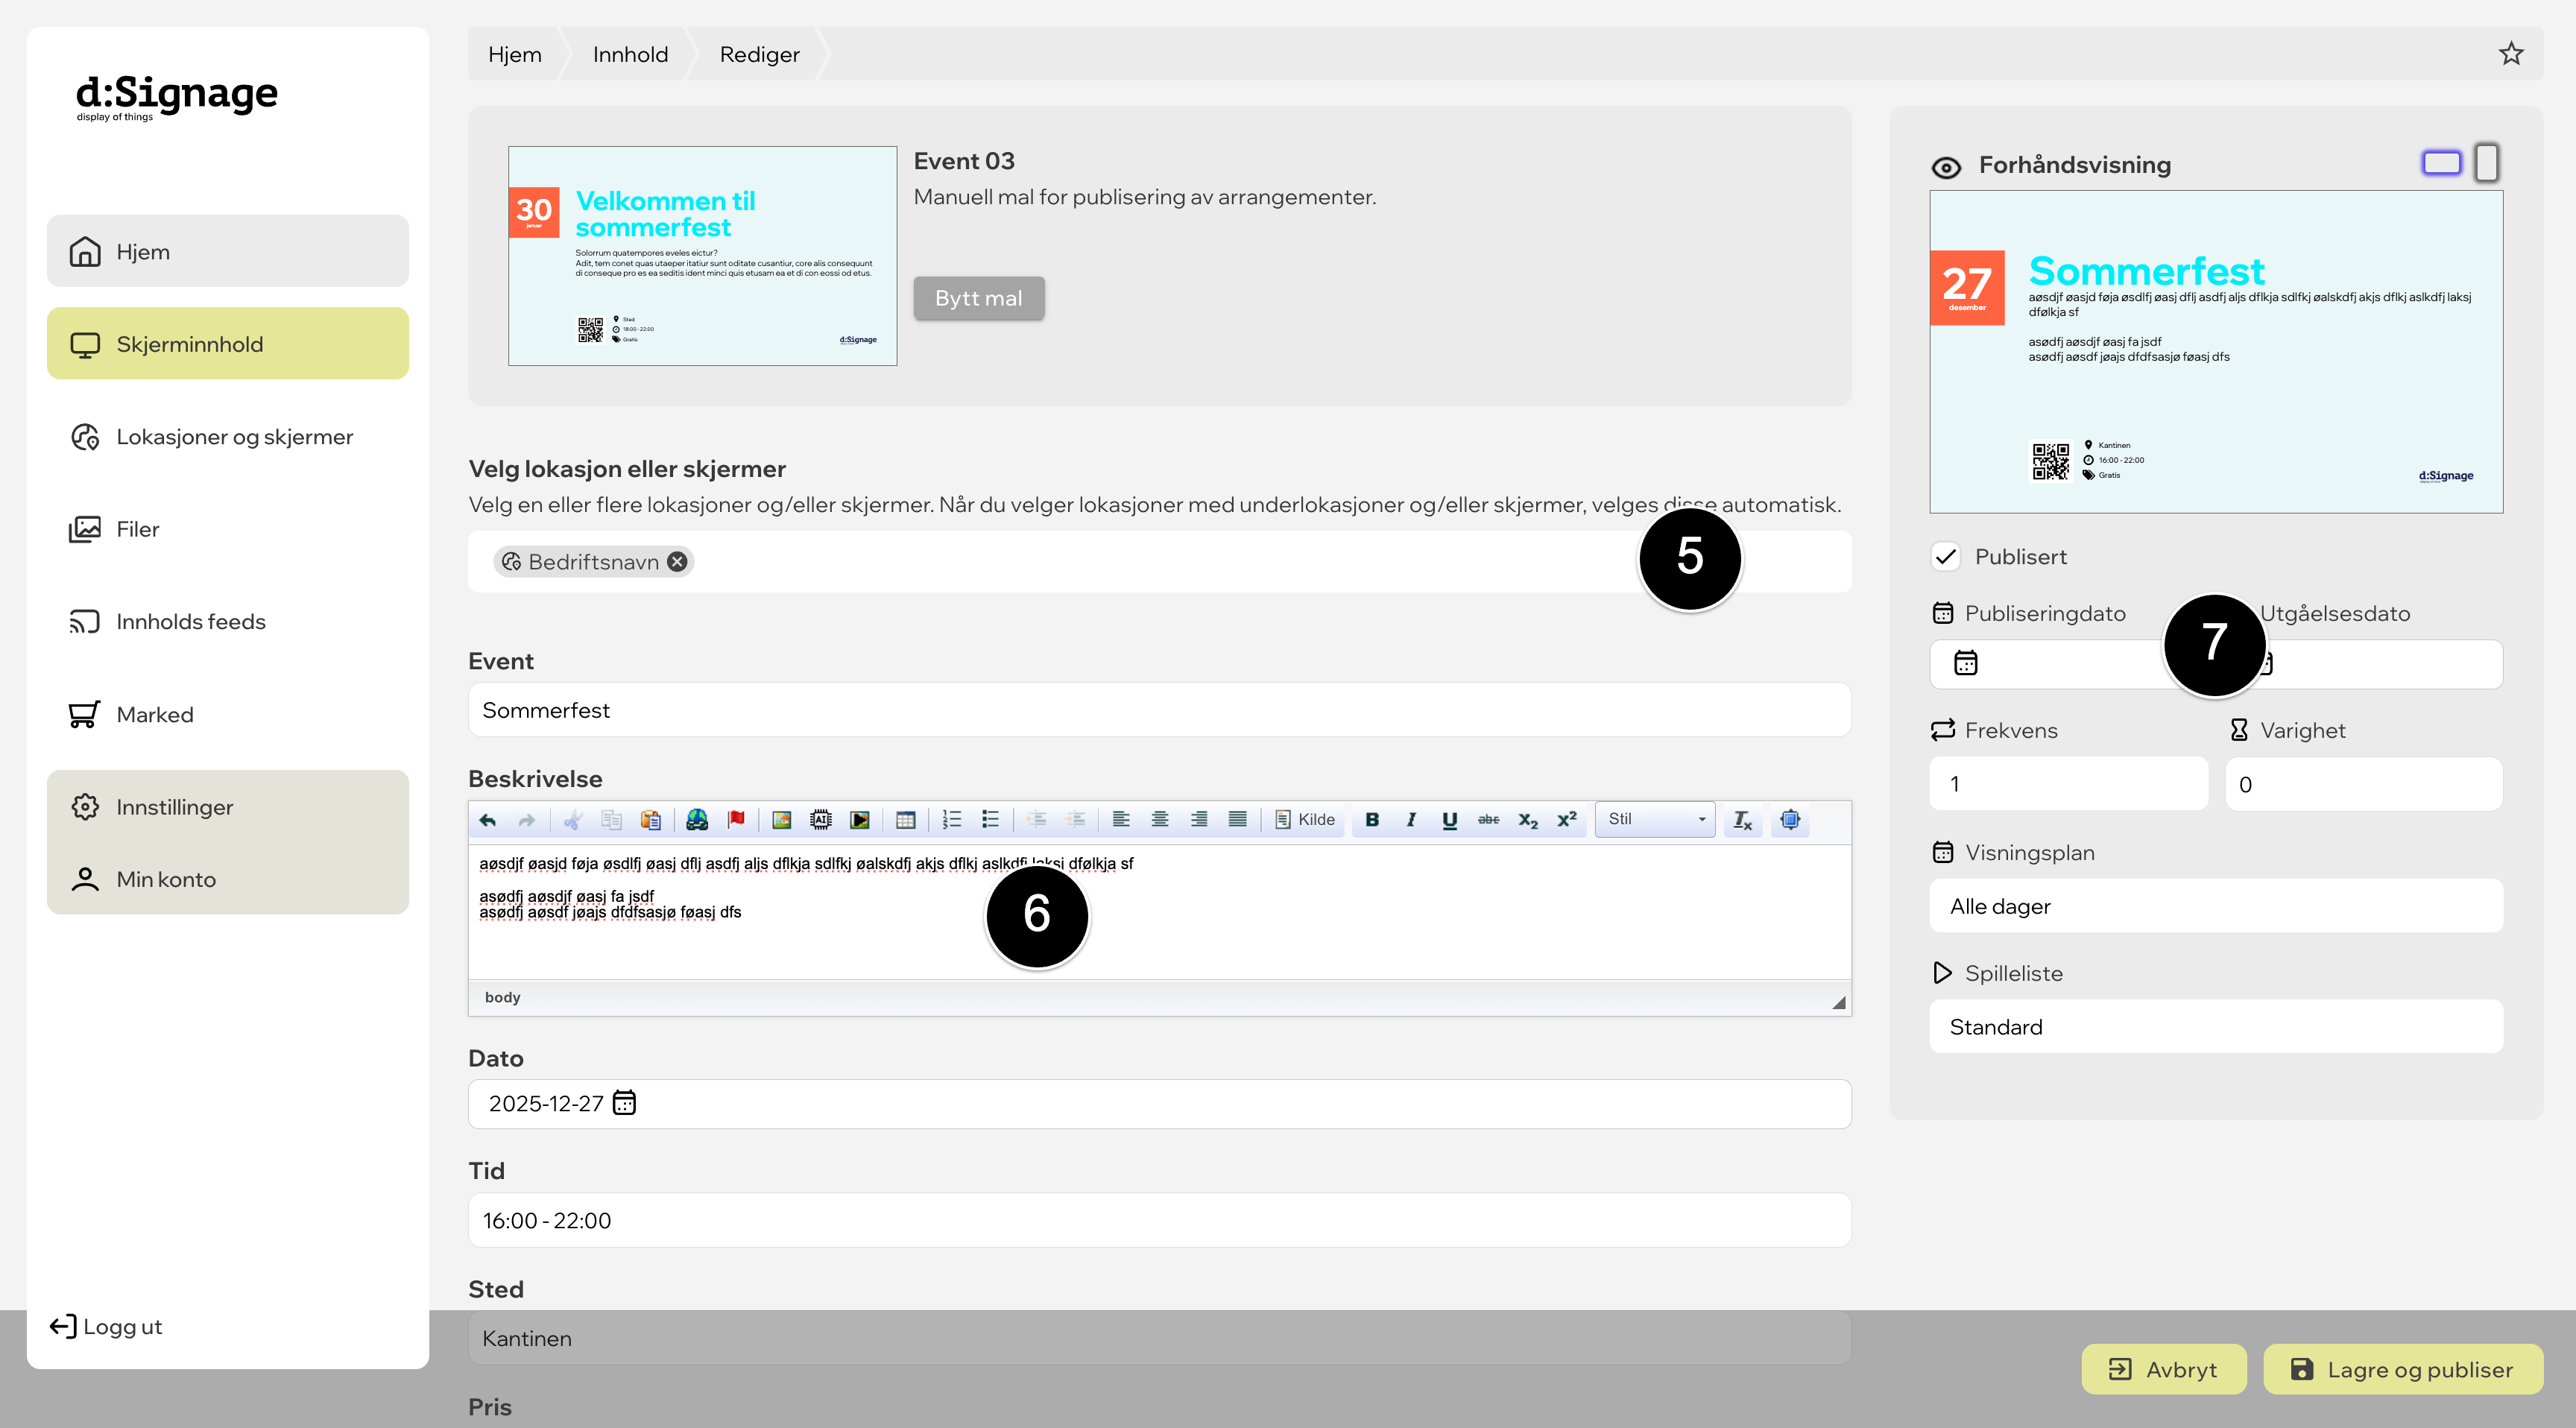2576x1428 pixels.
Task: Switch preview to portrait orientation
Action: tap(2487, 163)
